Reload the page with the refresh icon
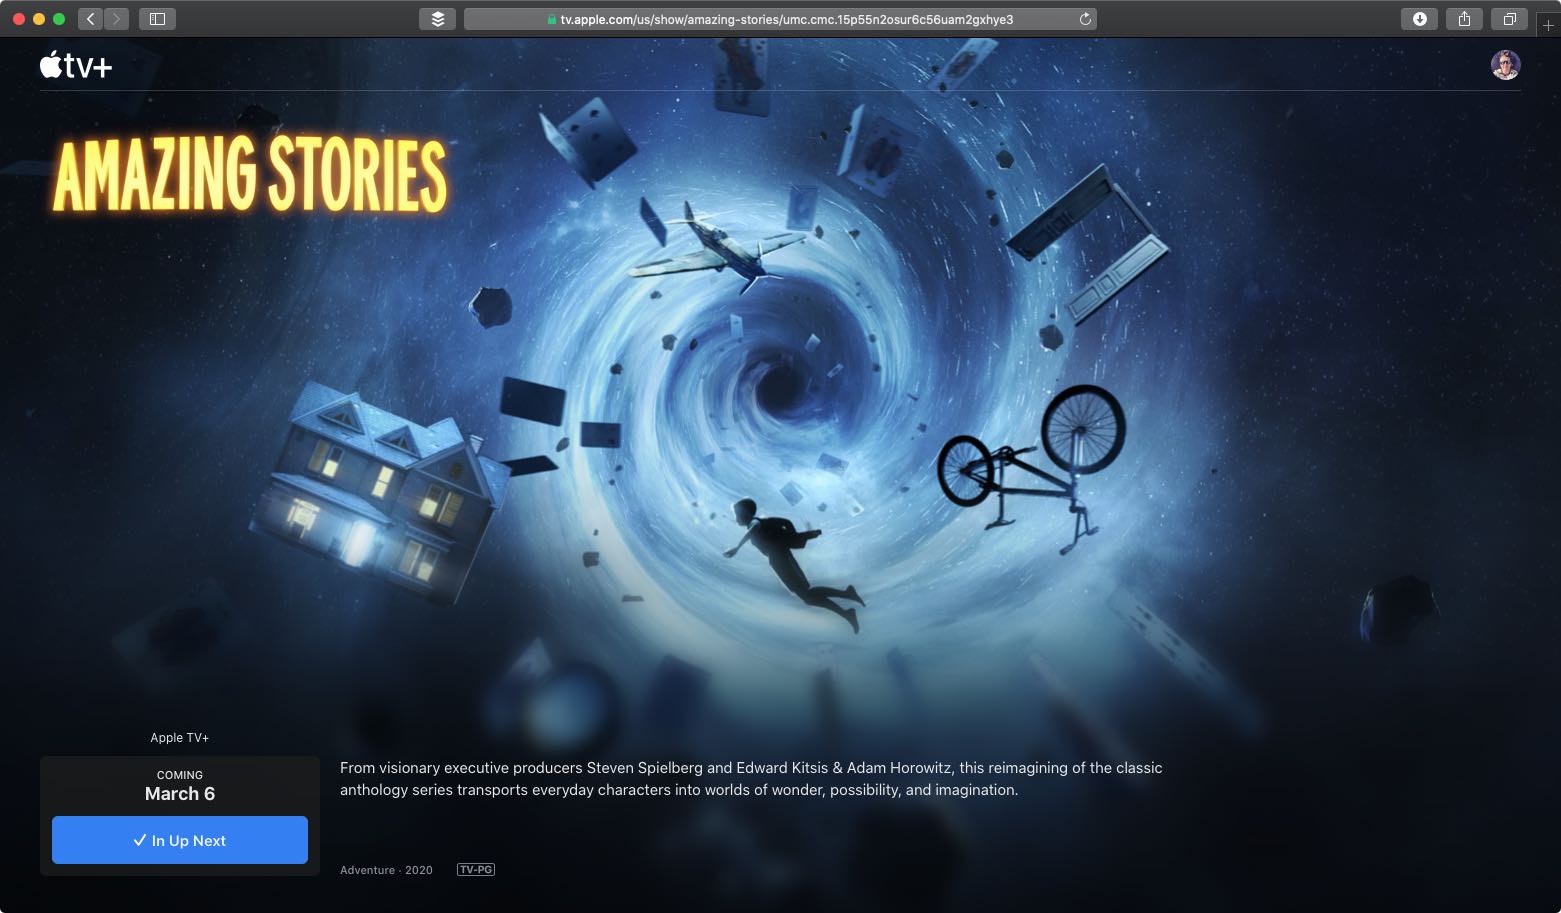Viewport: 1561px width, 913px height. [1085, 19]
